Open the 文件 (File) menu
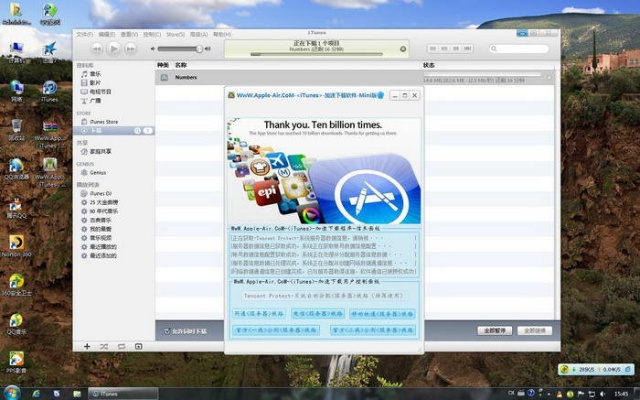 click(83, 33)
